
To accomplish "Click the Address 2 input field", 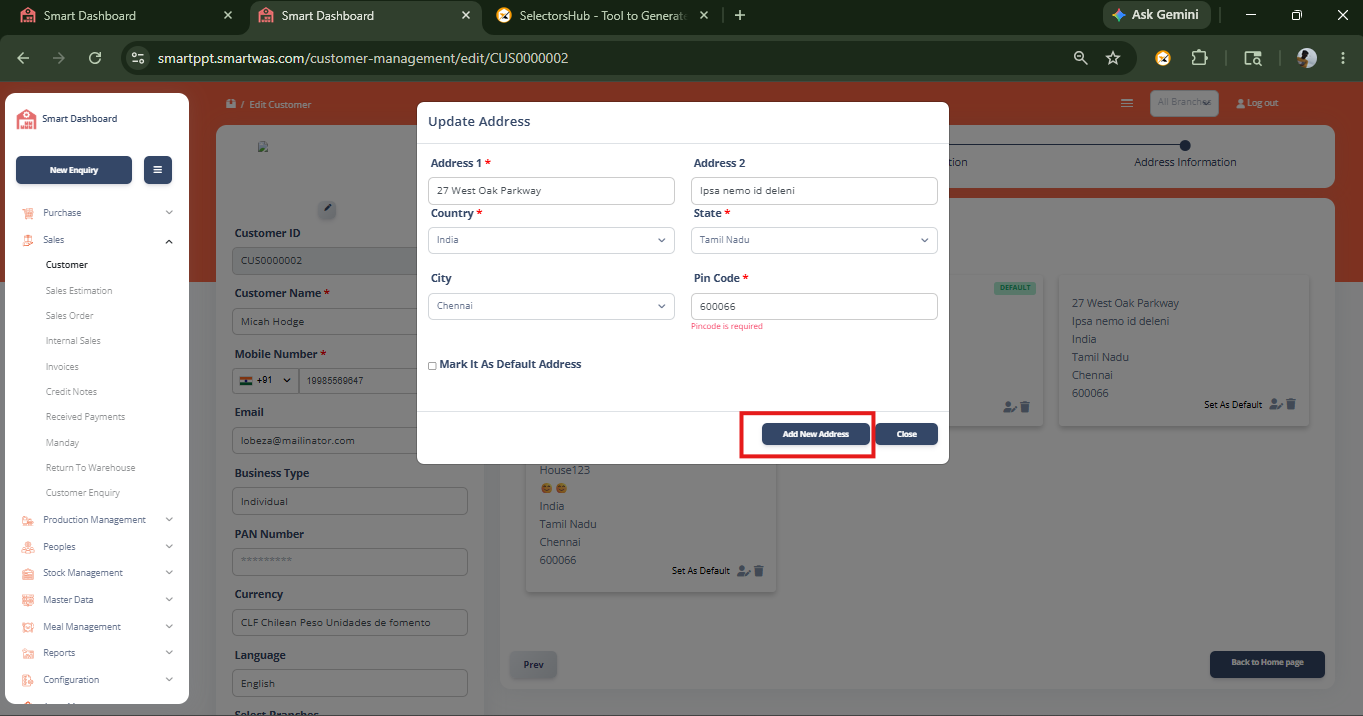I will click(x=814, y=190).
